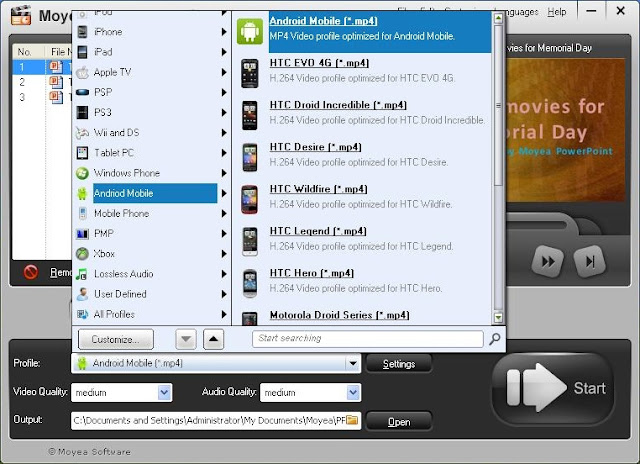Image resolution: width=640 pixels, height=464 pixels.
Task: Click the Lossless Audio music note icon
Action: point(82,274)
